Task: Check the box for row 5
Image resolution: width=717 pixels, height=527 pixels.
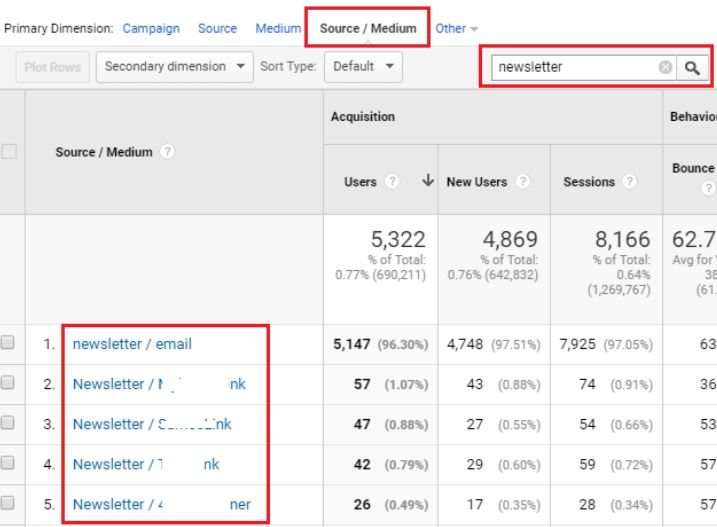Action: (x=9, y=504)
